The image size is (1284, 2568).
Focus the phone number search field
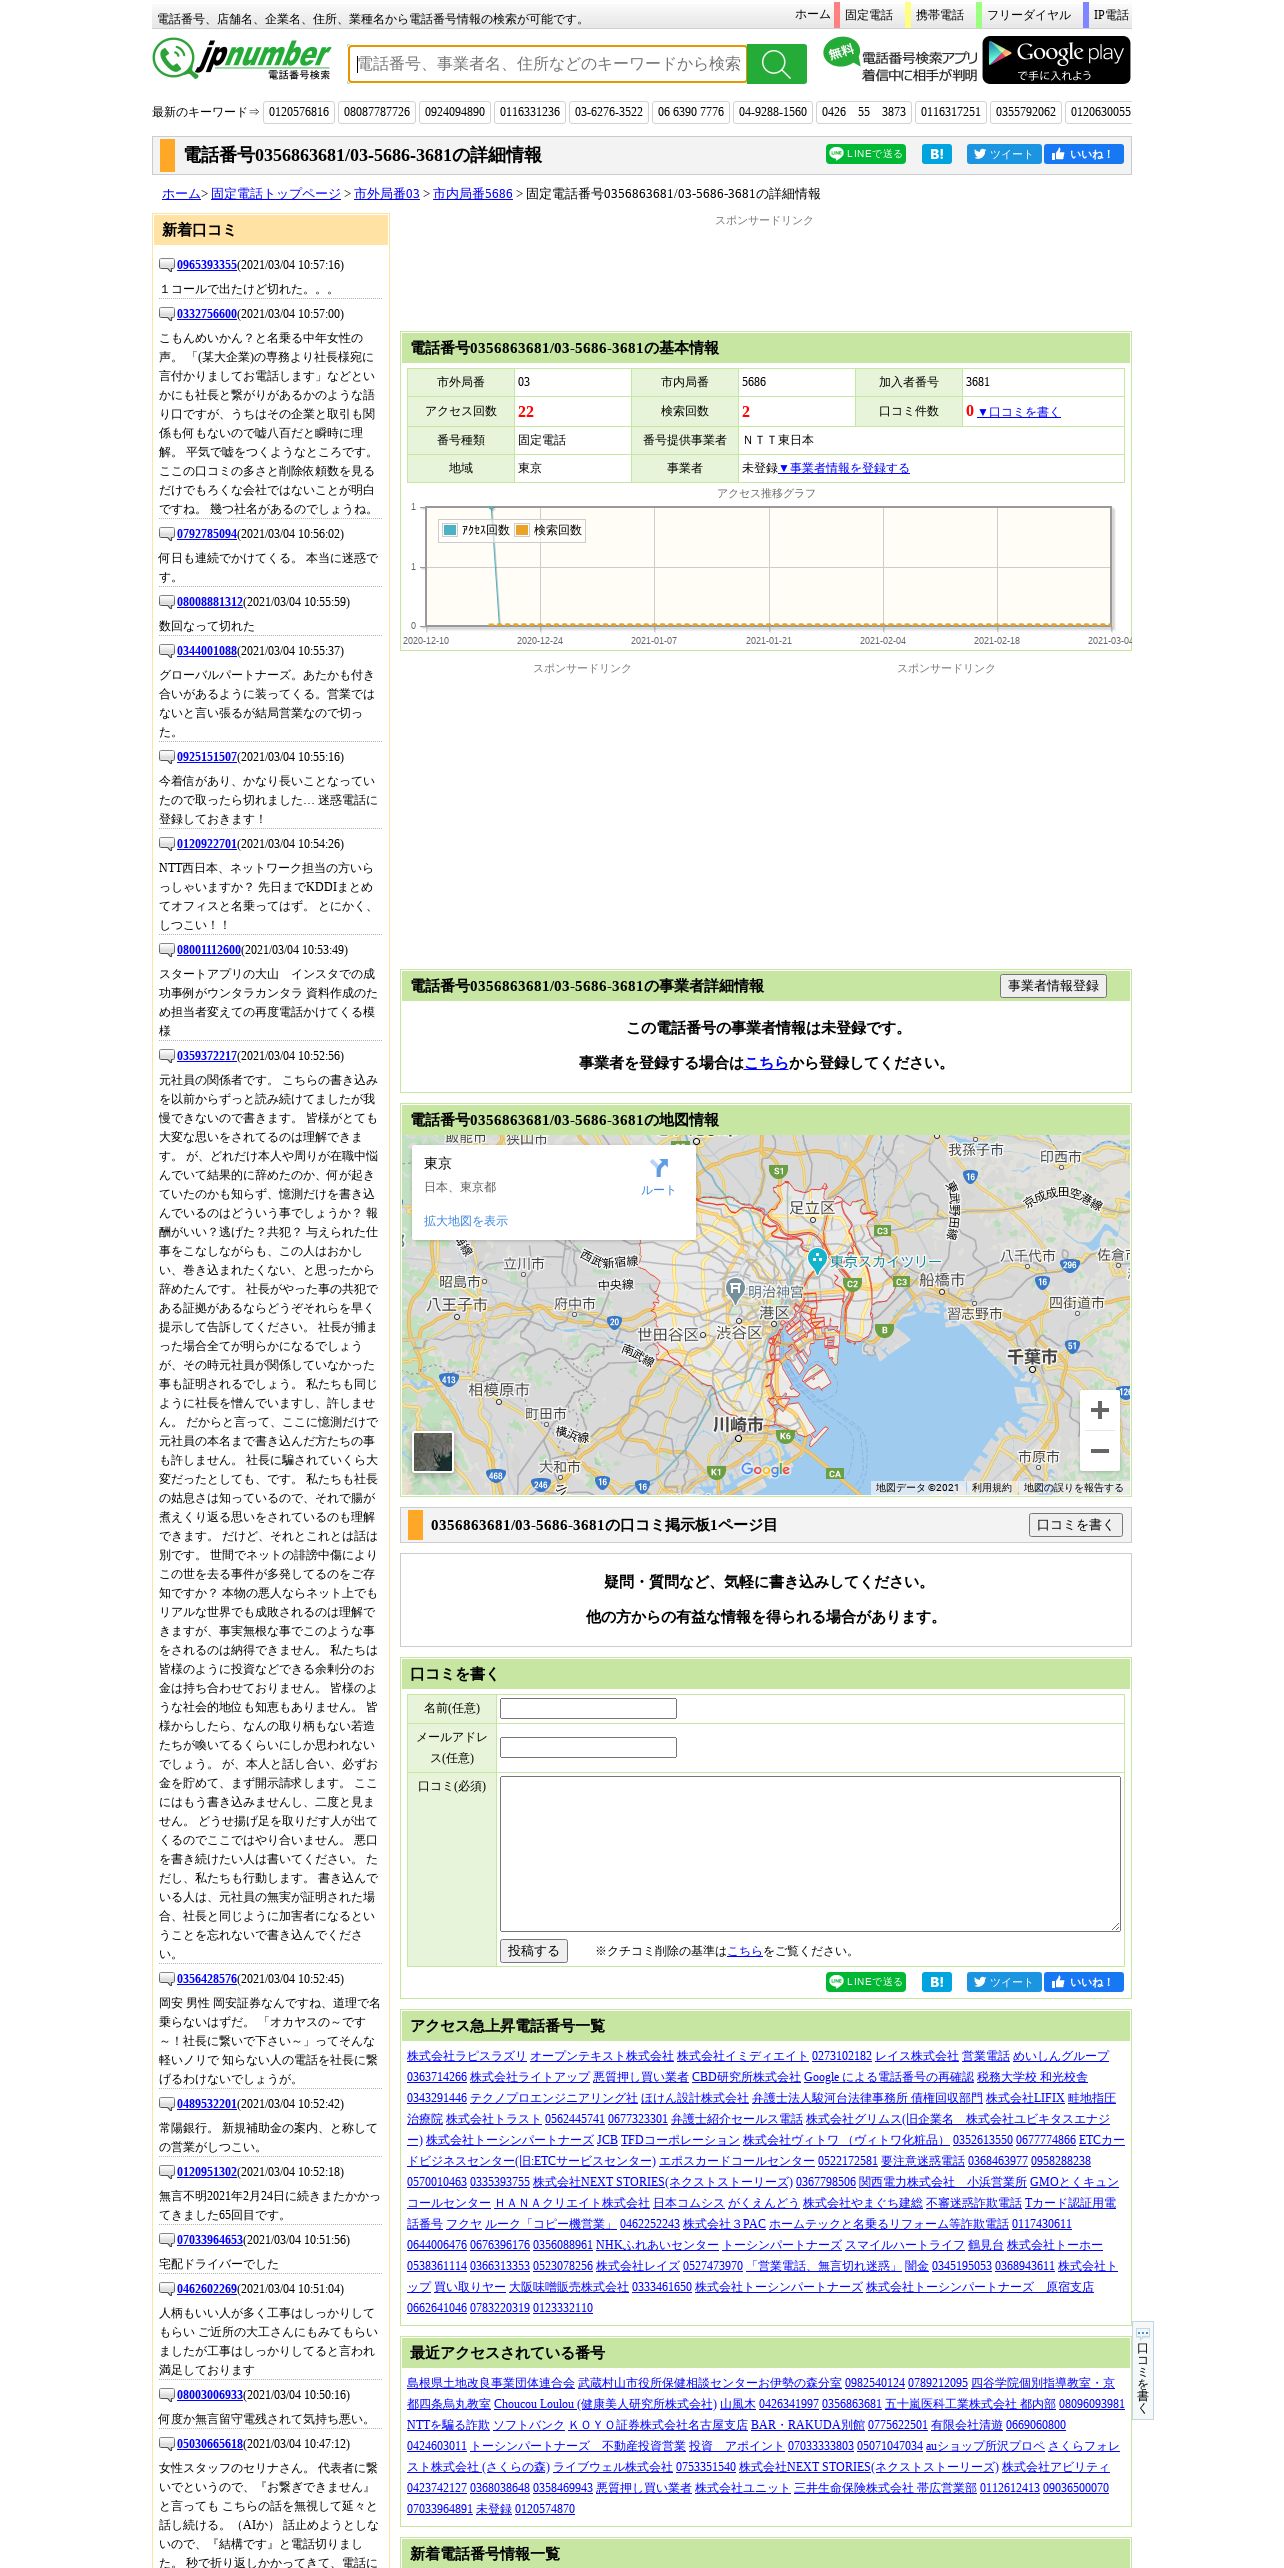pos(547,64)
